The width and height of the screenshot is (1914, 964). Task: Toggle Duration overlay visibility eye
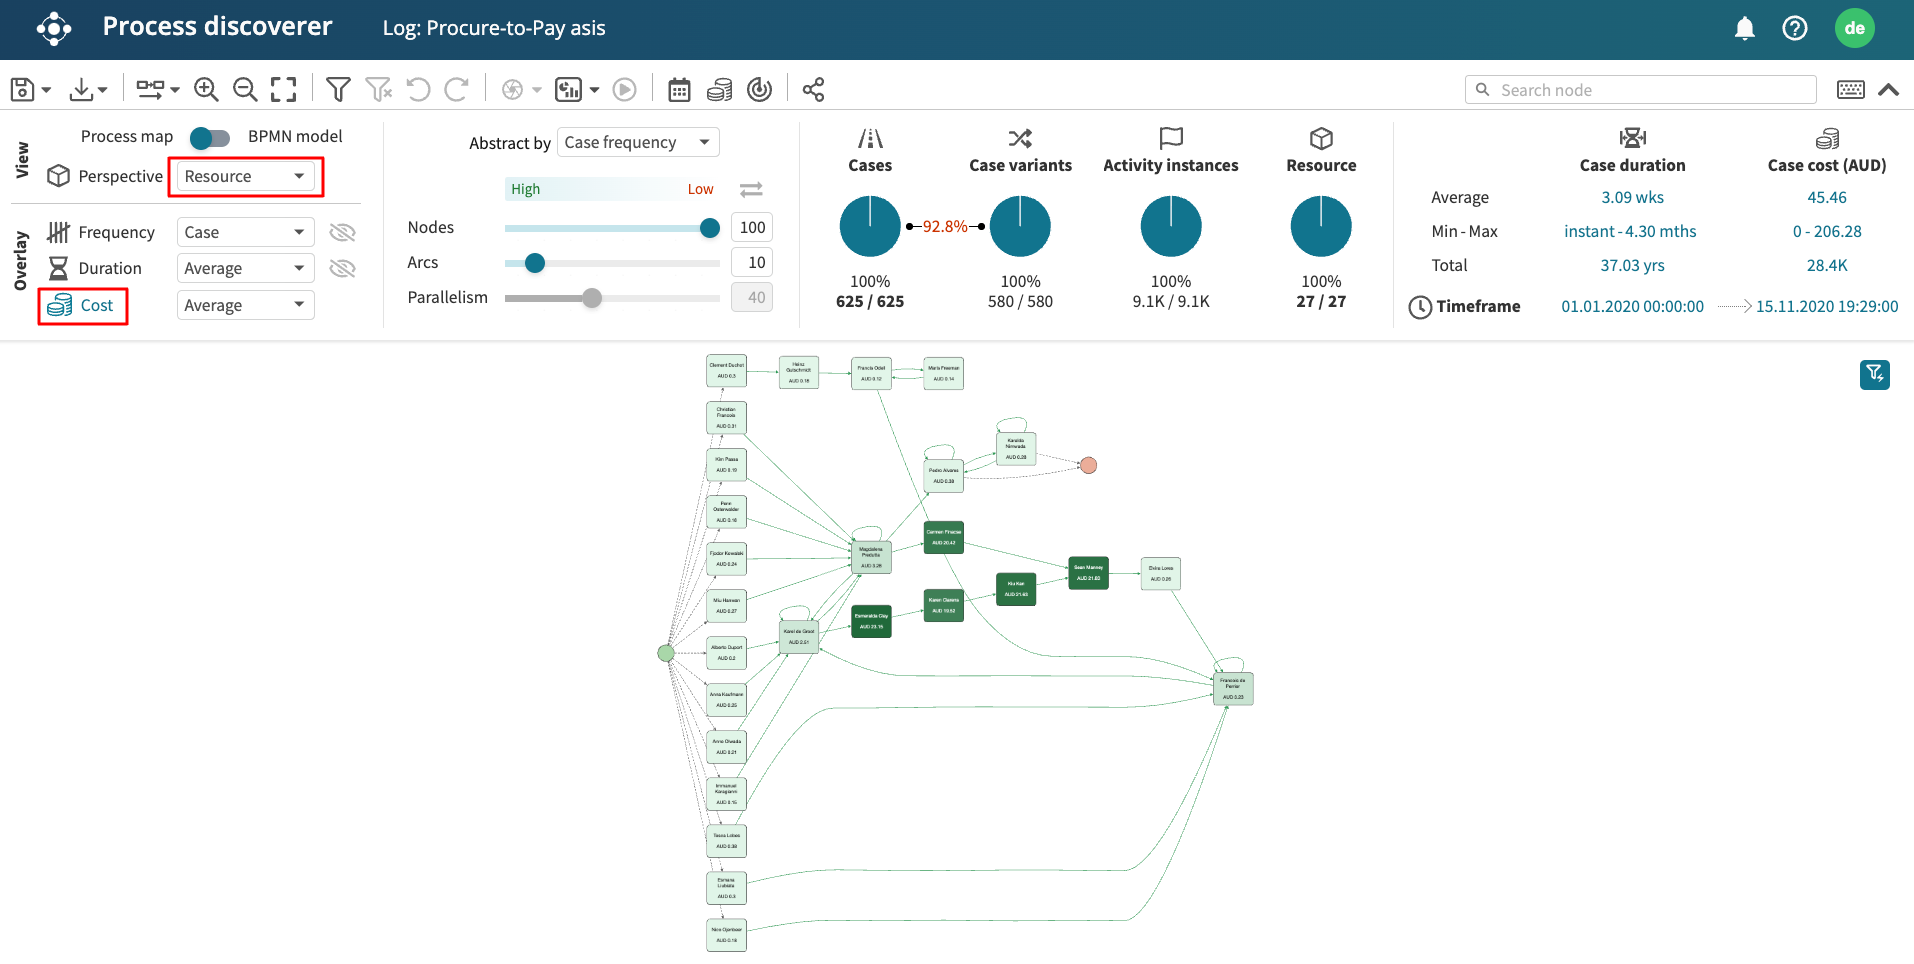342,269
